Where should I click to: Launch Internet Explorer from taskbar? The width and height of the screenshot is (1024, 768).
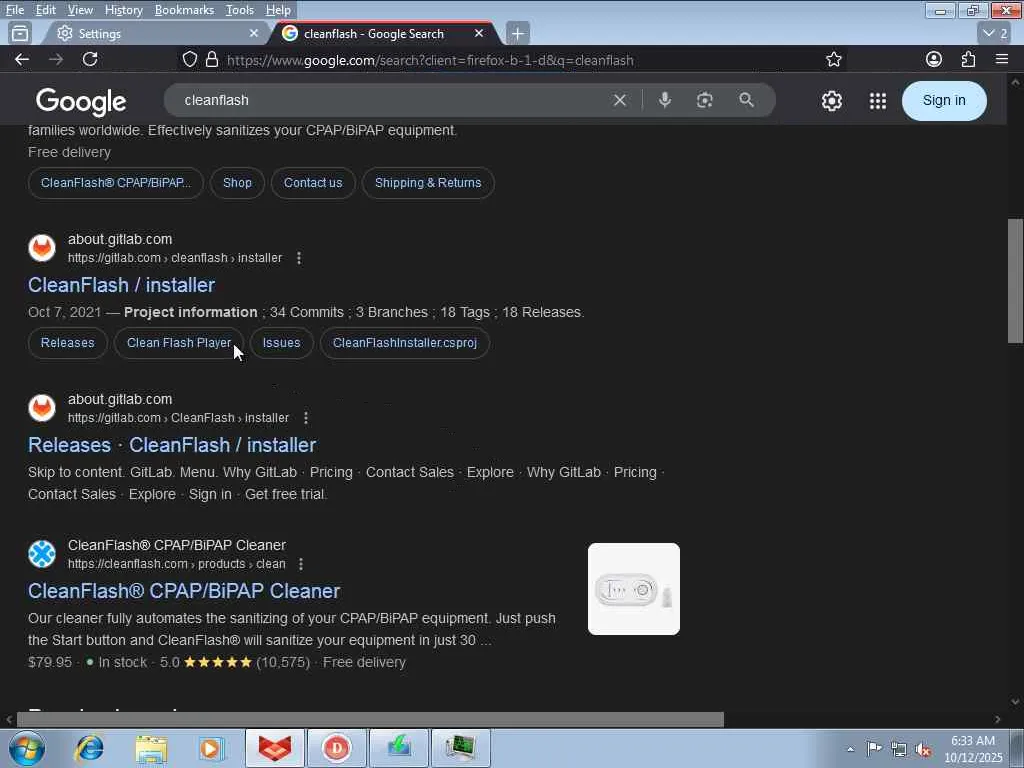[x=89, y=748]
